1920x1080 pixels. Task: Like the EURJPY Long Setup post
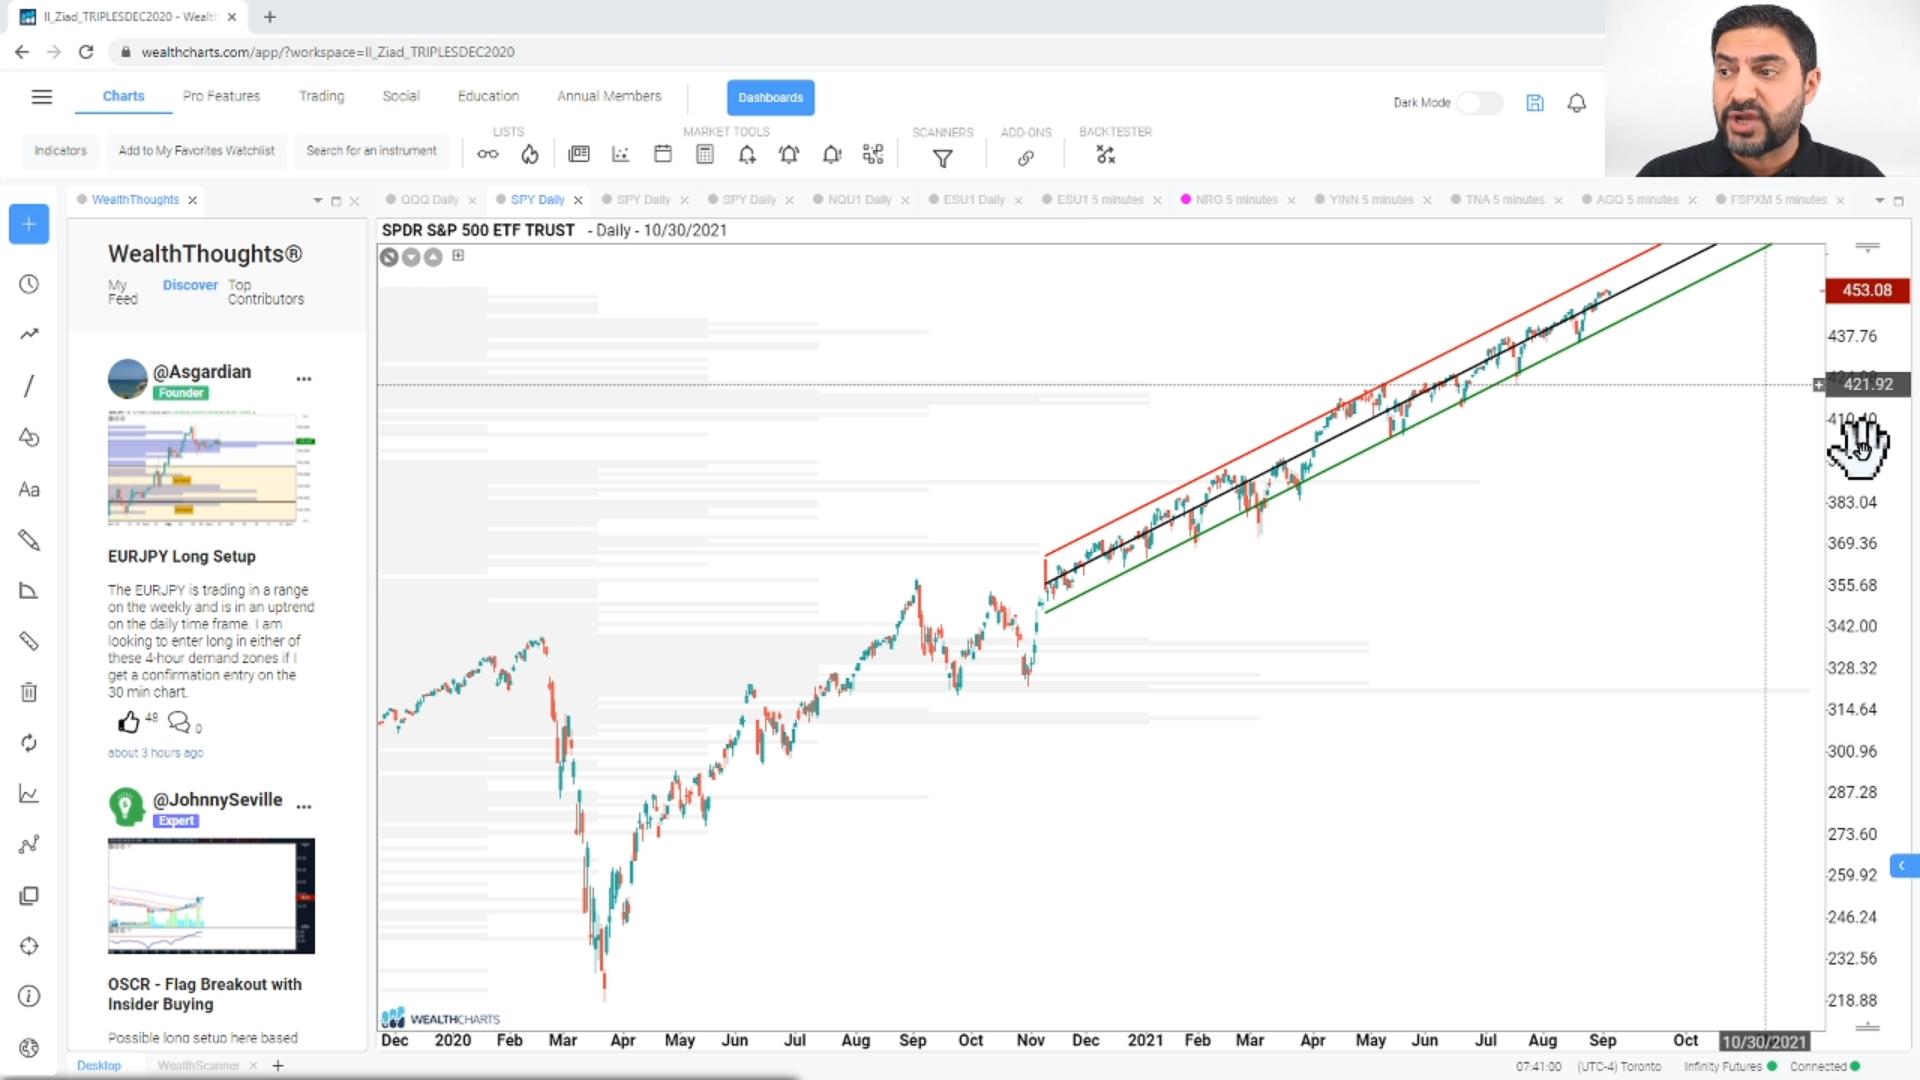pyautogui.click(x=129, y=722)
